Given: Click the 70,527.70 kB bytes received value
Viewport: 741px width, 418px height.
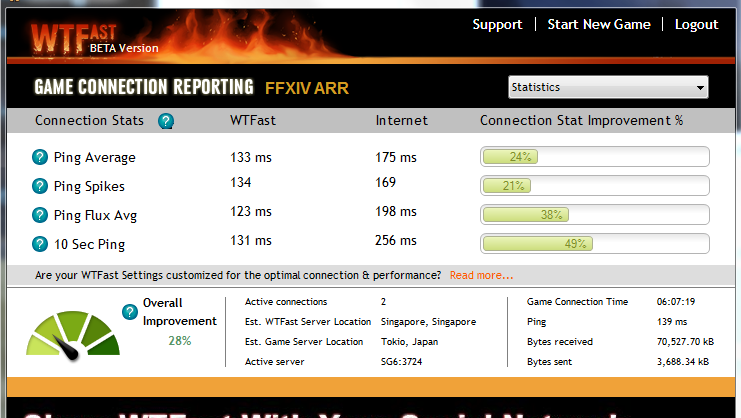Looking at the screenshot, I should (685, 341).
